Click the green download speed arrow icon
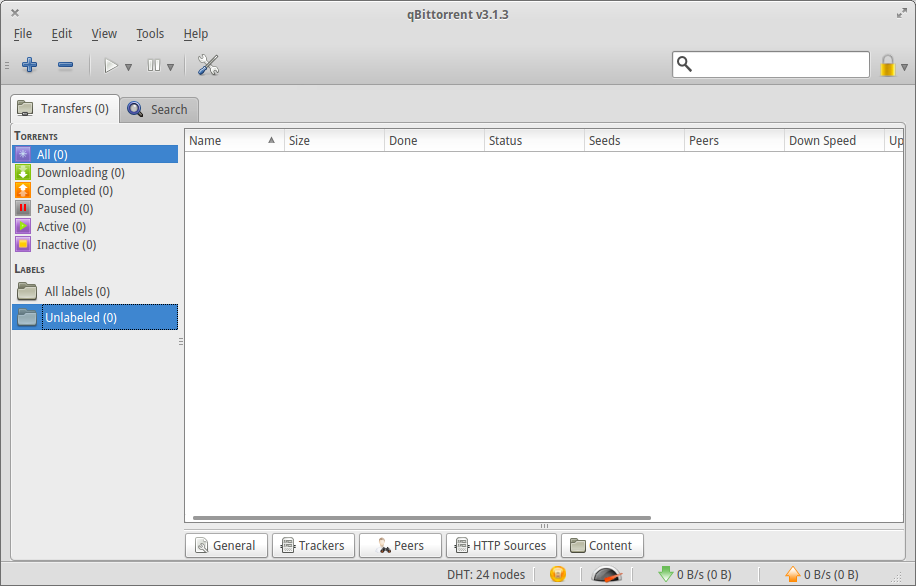 (x=665, y=574)
